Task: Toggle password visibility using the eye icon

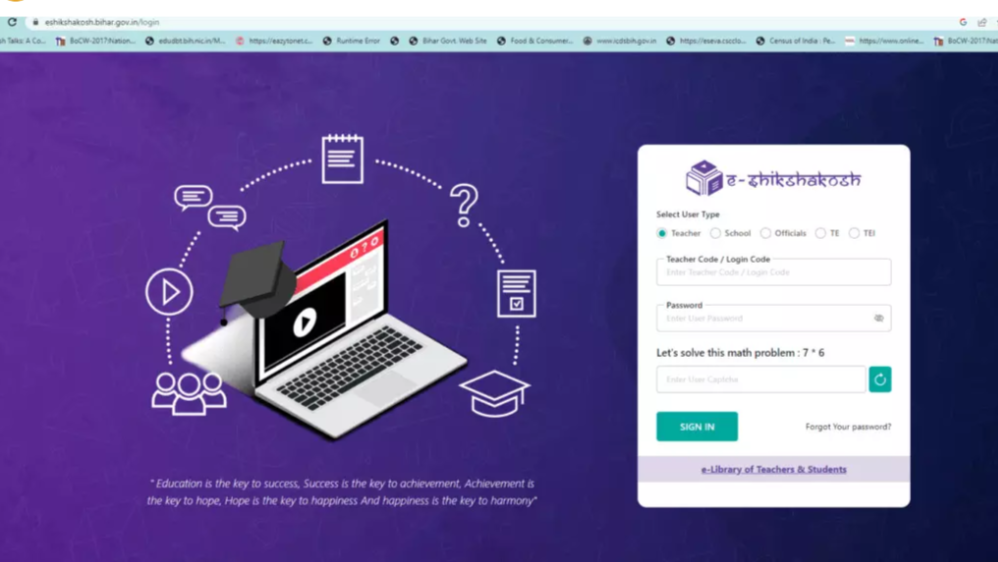Action: click(x=878, y=318)
